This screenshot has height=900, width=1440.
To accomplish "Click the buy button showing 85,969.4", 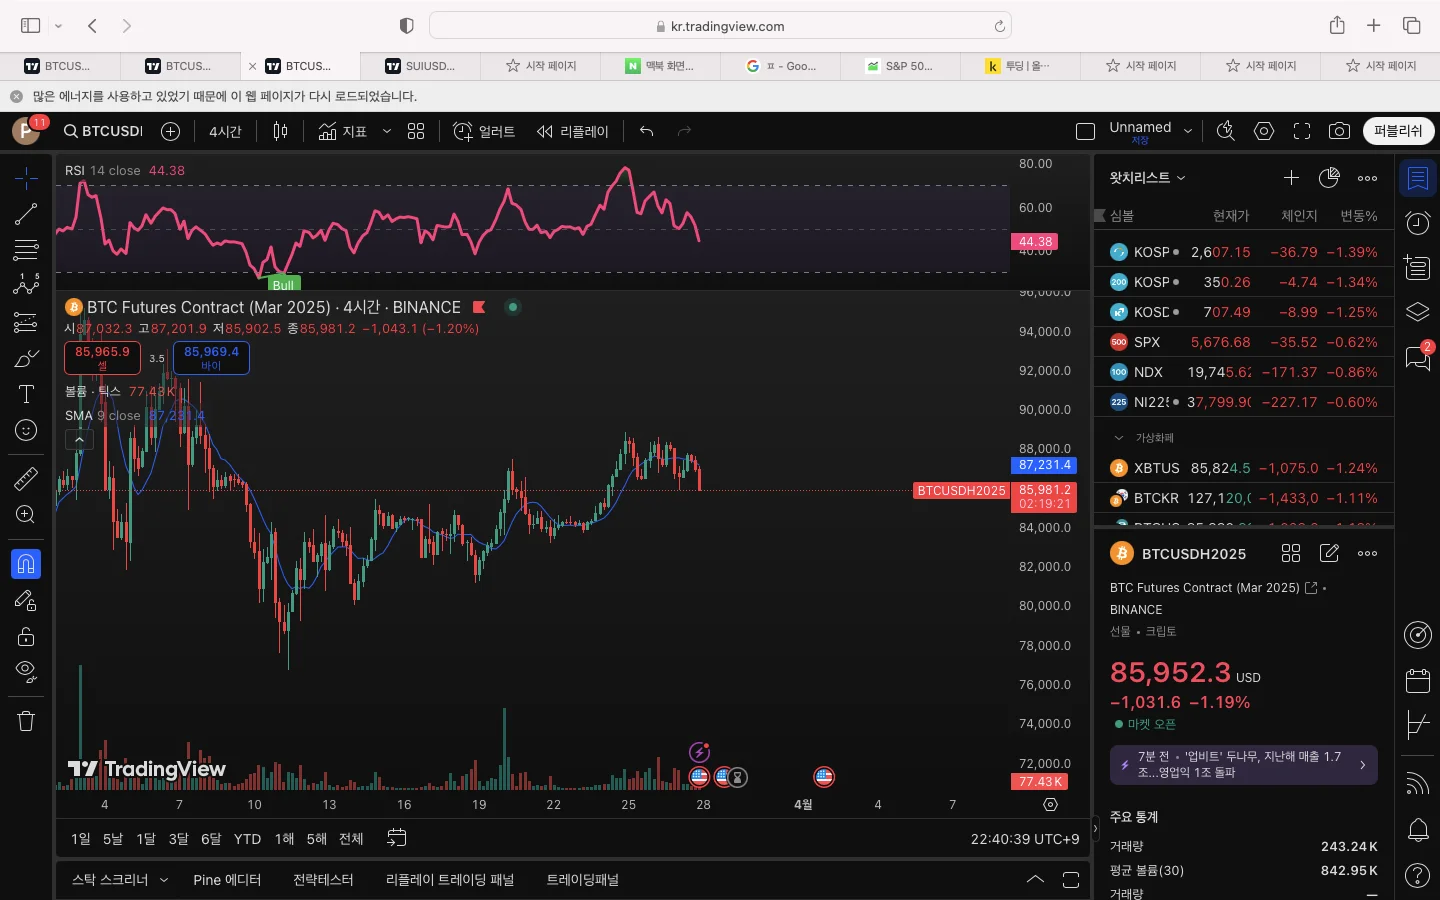I will point(211,358).
